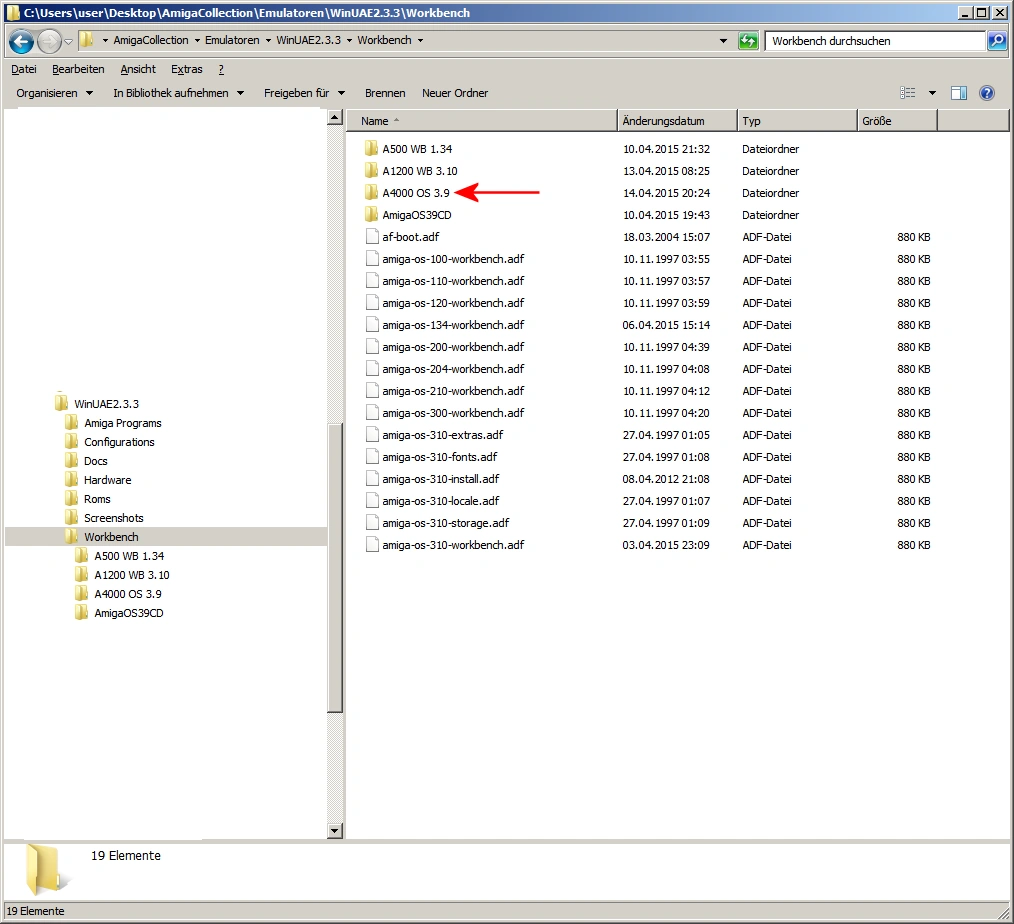Open the Organisieren dropdown
The width and height of the screenshot is (1014, 924).
[x=54, y=93]
